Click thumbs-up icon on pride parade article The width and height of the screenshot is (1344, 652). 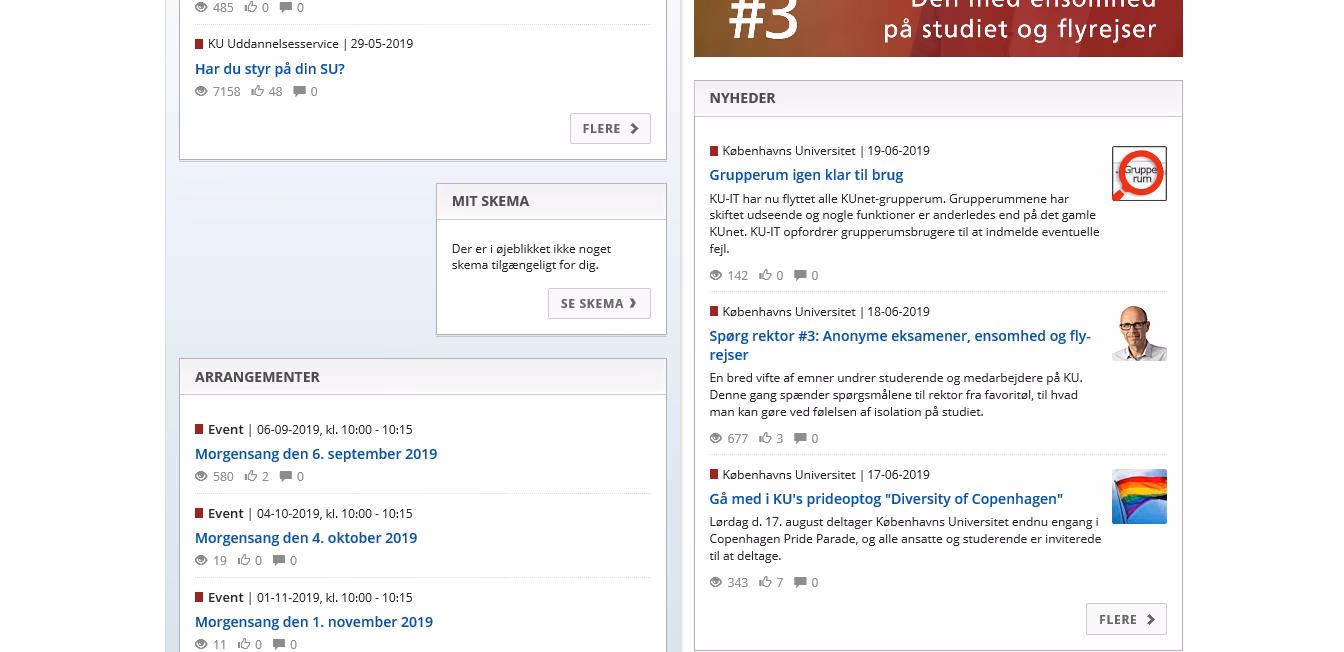[x=765, y=582]
